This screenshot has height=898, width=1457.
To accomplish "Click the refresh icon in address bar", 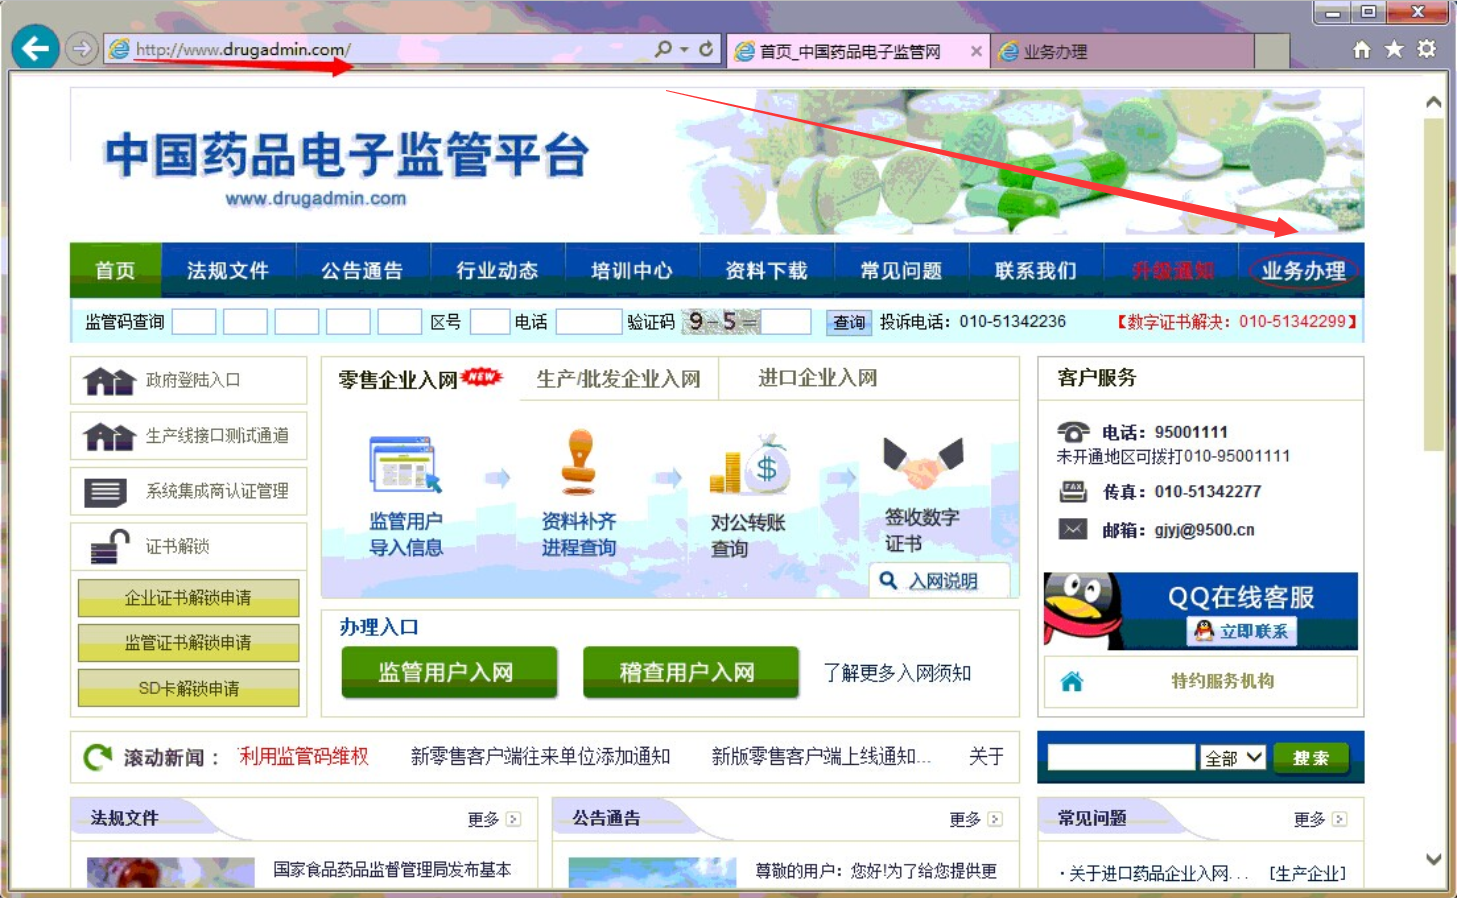I will 706,49.
